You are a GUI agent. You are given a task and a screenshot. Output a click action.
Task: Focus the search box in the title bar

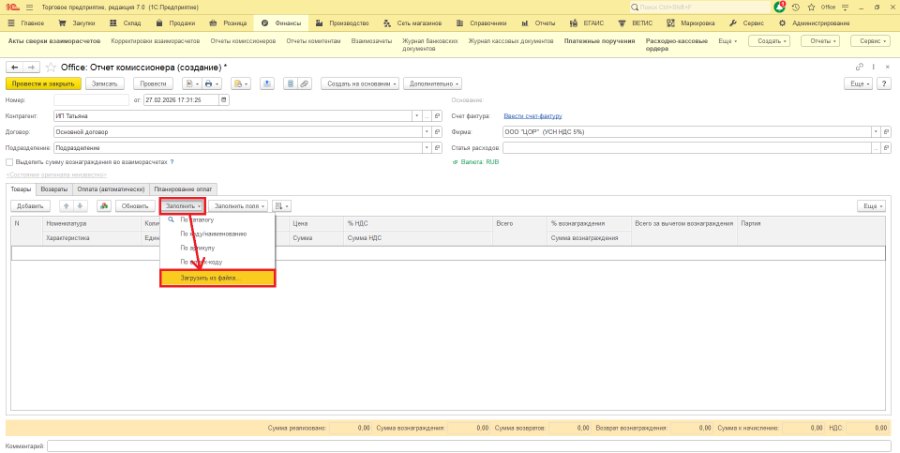click(x=700, y=7)
